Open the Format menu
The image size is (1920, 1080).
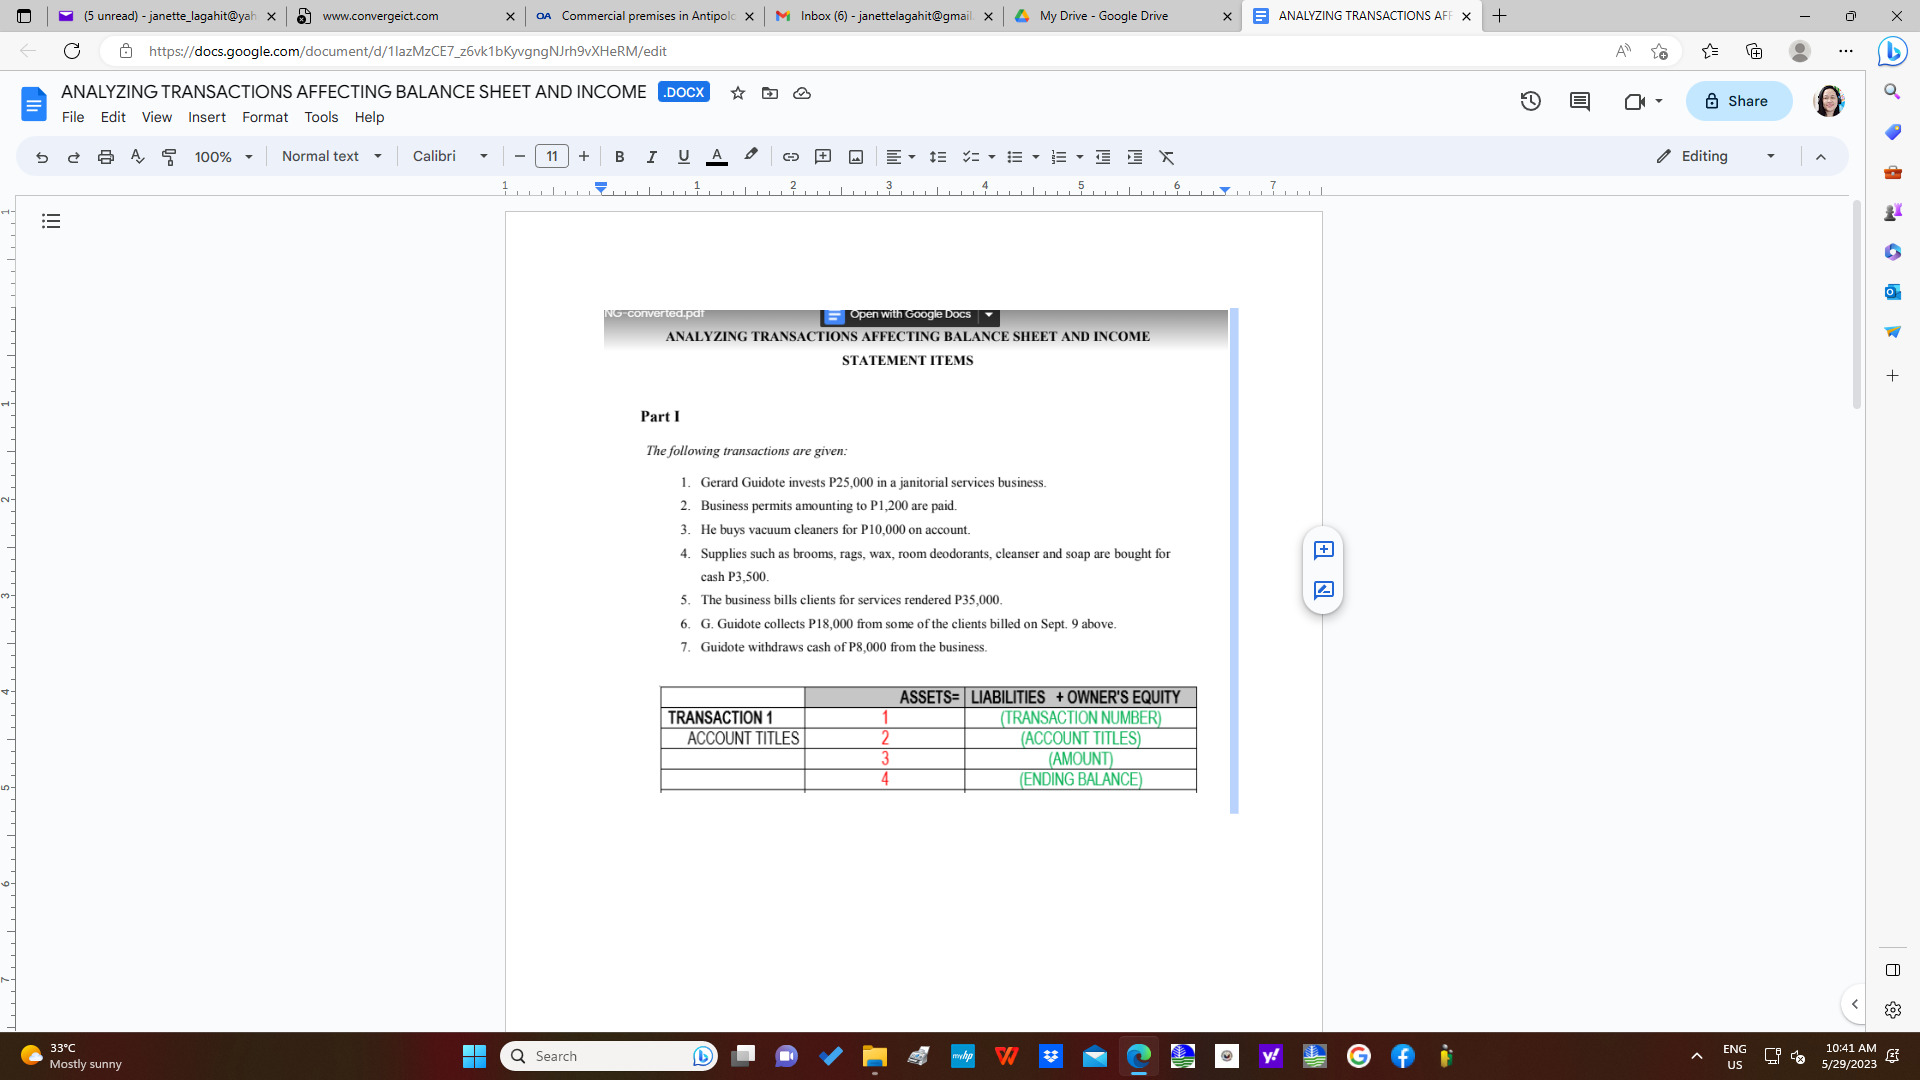coord(264,117)
